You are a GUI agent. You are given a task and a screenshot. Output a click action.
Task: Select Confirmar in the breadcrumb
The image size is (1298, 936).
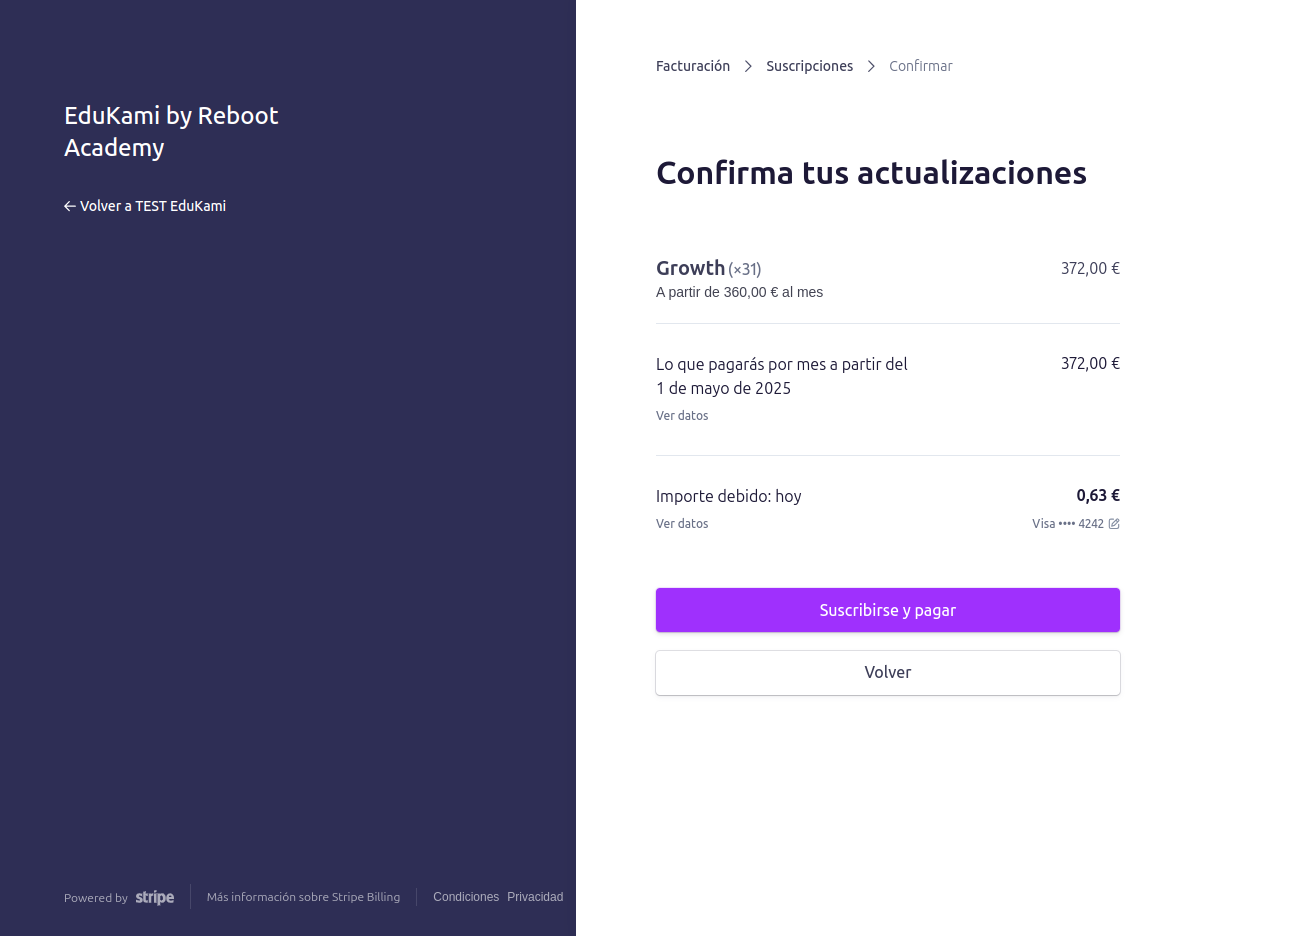(x=921, y=66)
